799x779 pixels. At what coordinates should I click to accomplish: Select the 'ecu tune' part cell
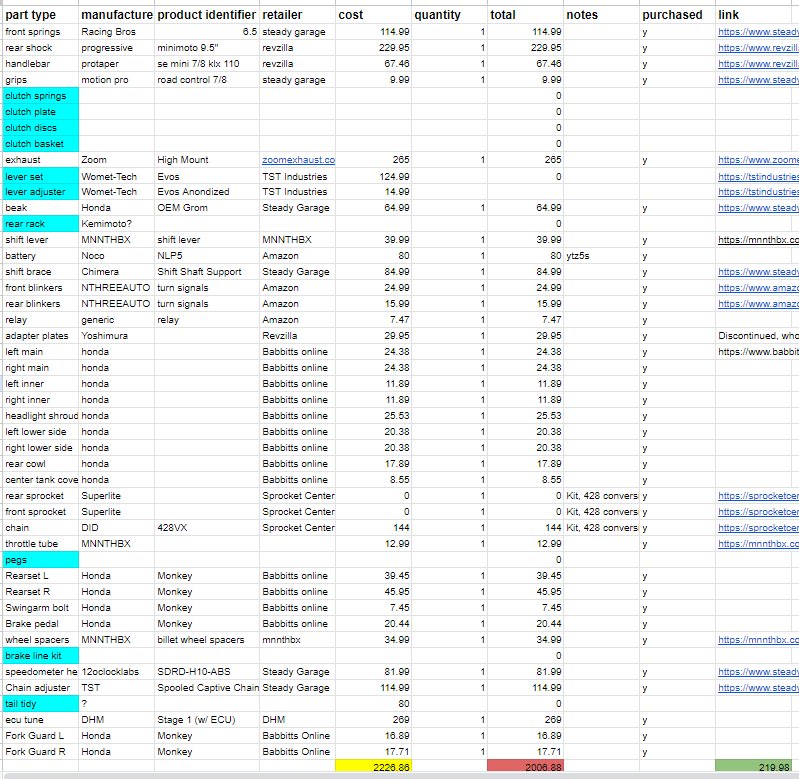pos(41,720)
